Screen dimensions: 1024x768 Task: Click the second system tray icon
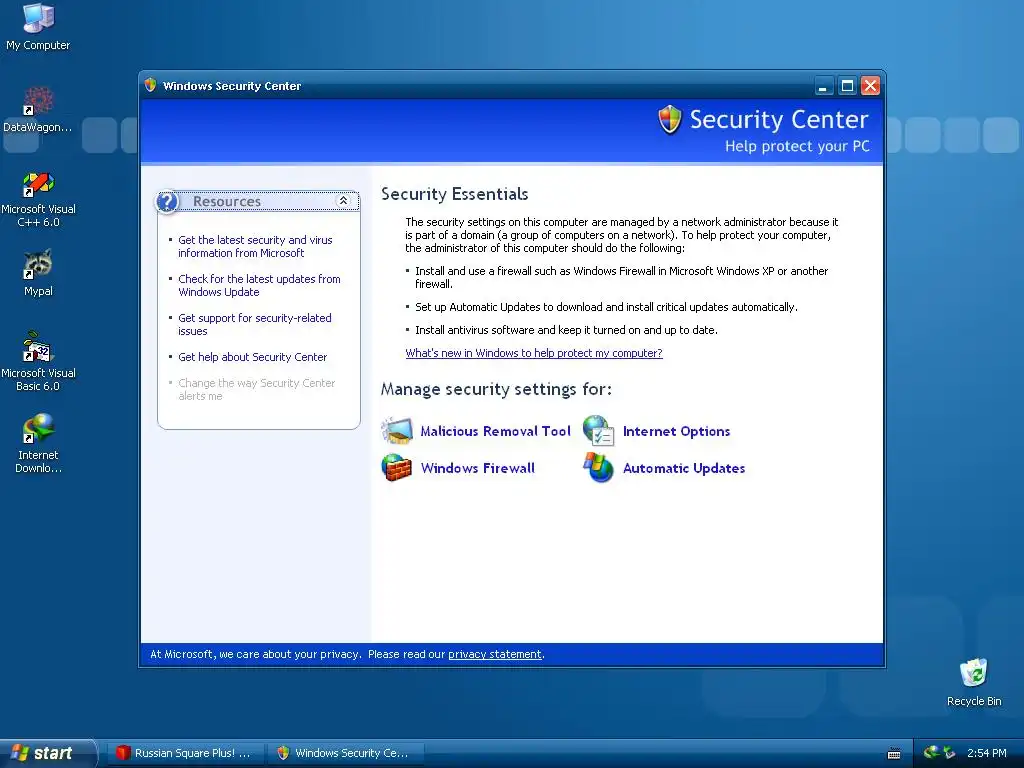pyautogui.click(x=950, y=753)
